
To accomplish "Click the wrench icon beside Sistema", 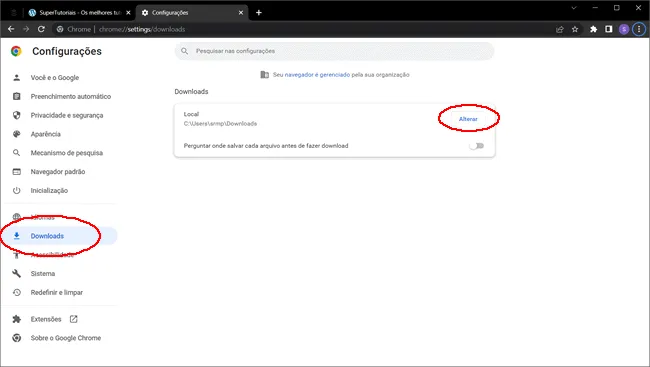I will [17, 274].
